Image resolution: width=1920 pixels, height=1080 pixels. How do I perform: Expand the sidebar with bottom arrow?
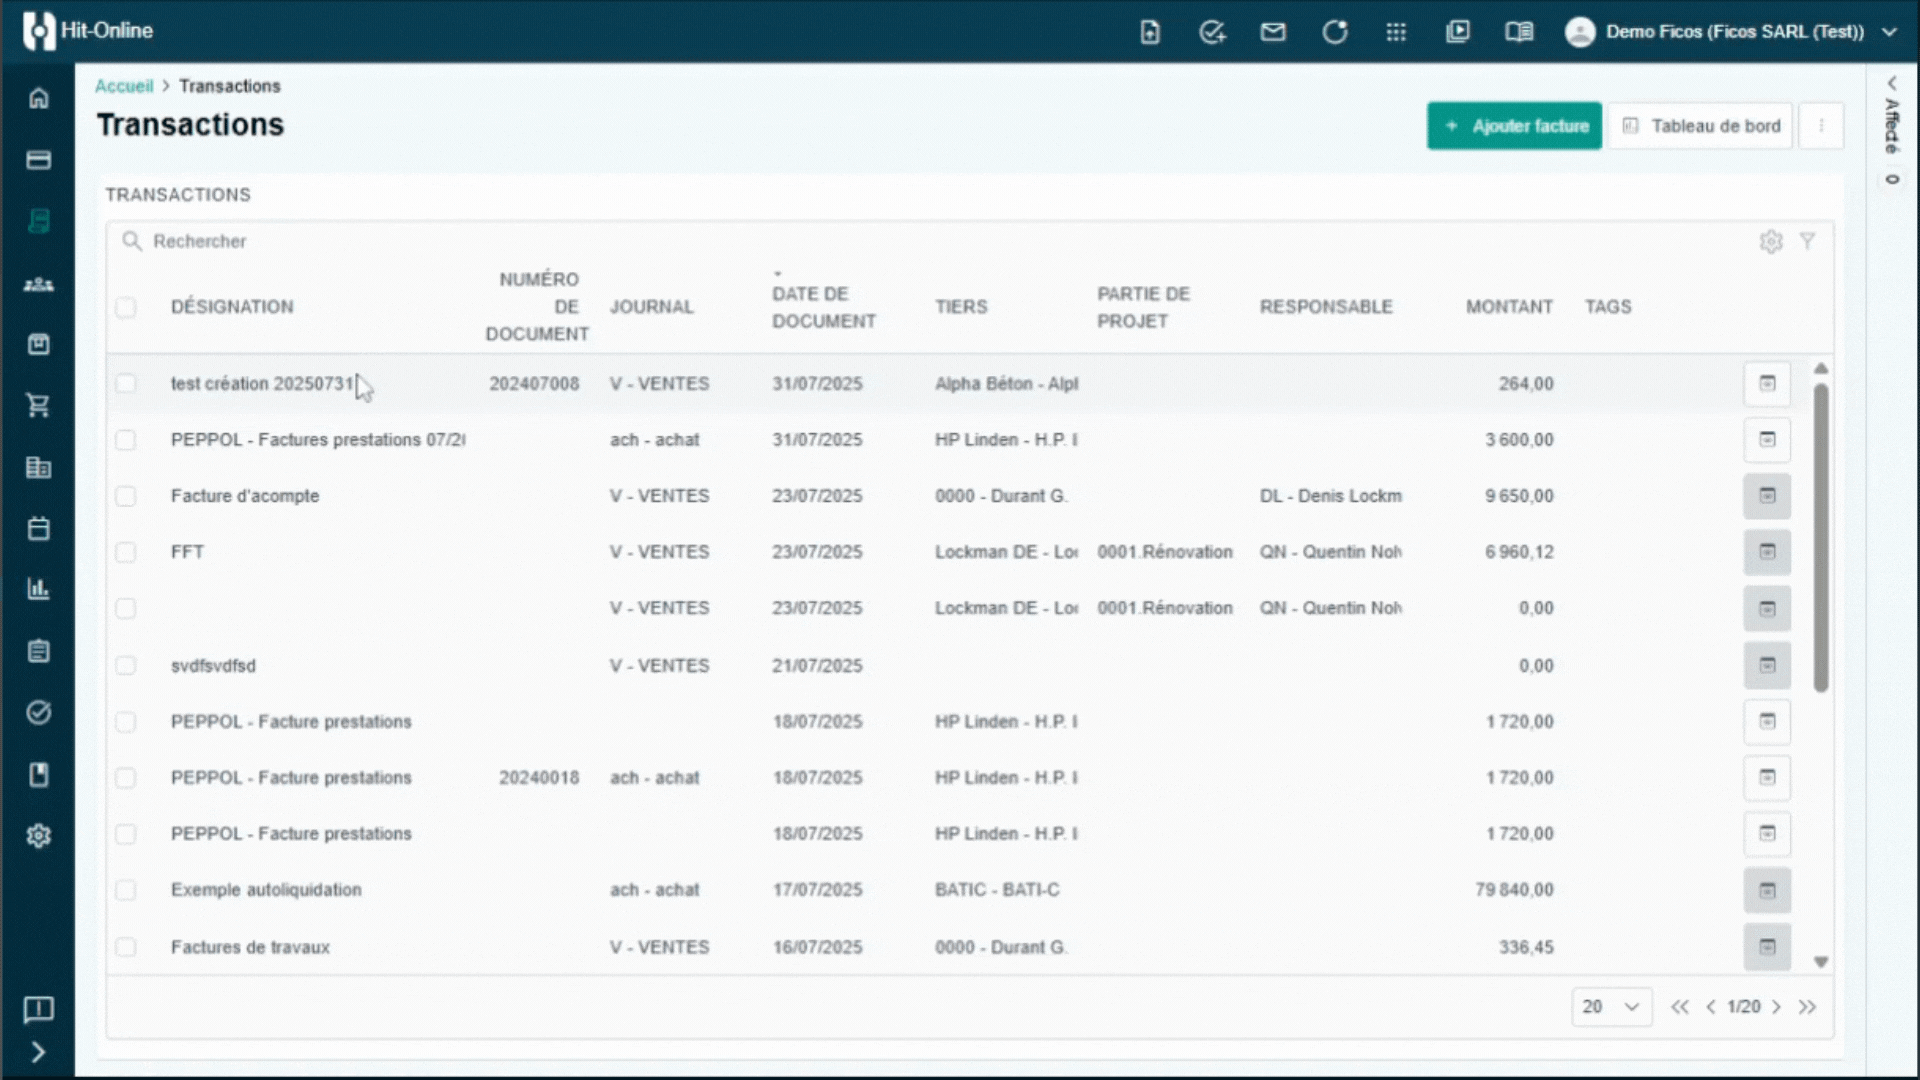(38, 1052)
